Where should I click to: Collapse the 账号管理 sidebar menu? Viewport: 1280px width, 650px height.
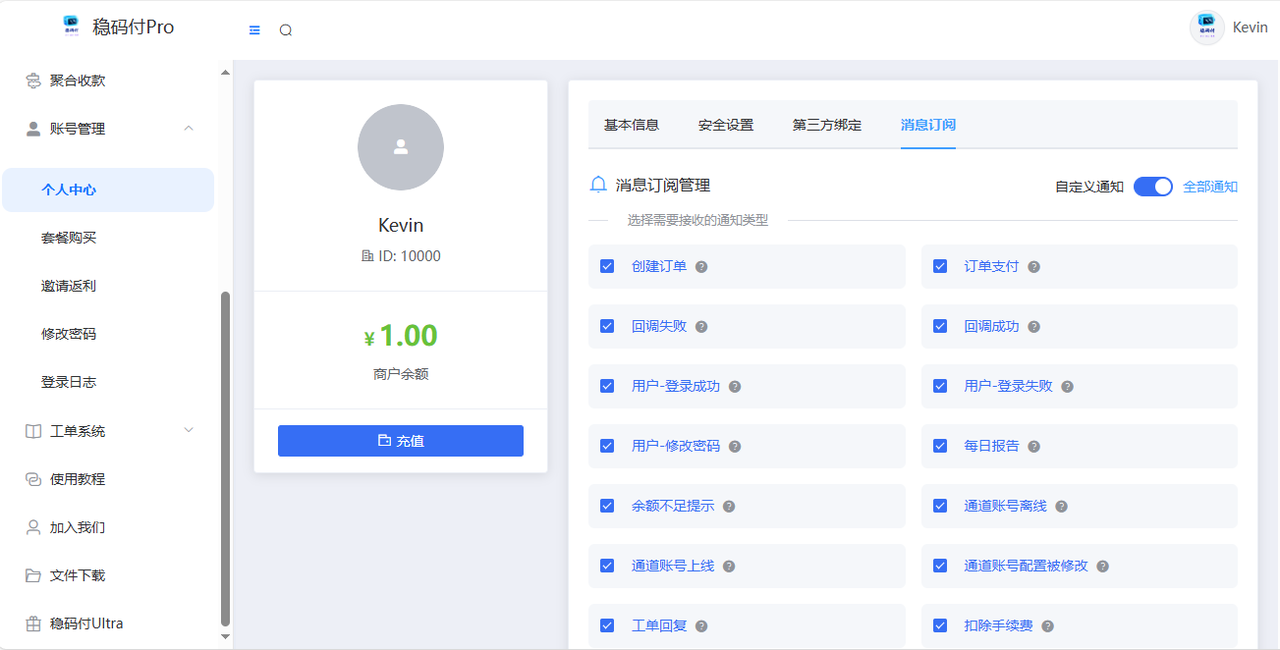click(188, 129)
